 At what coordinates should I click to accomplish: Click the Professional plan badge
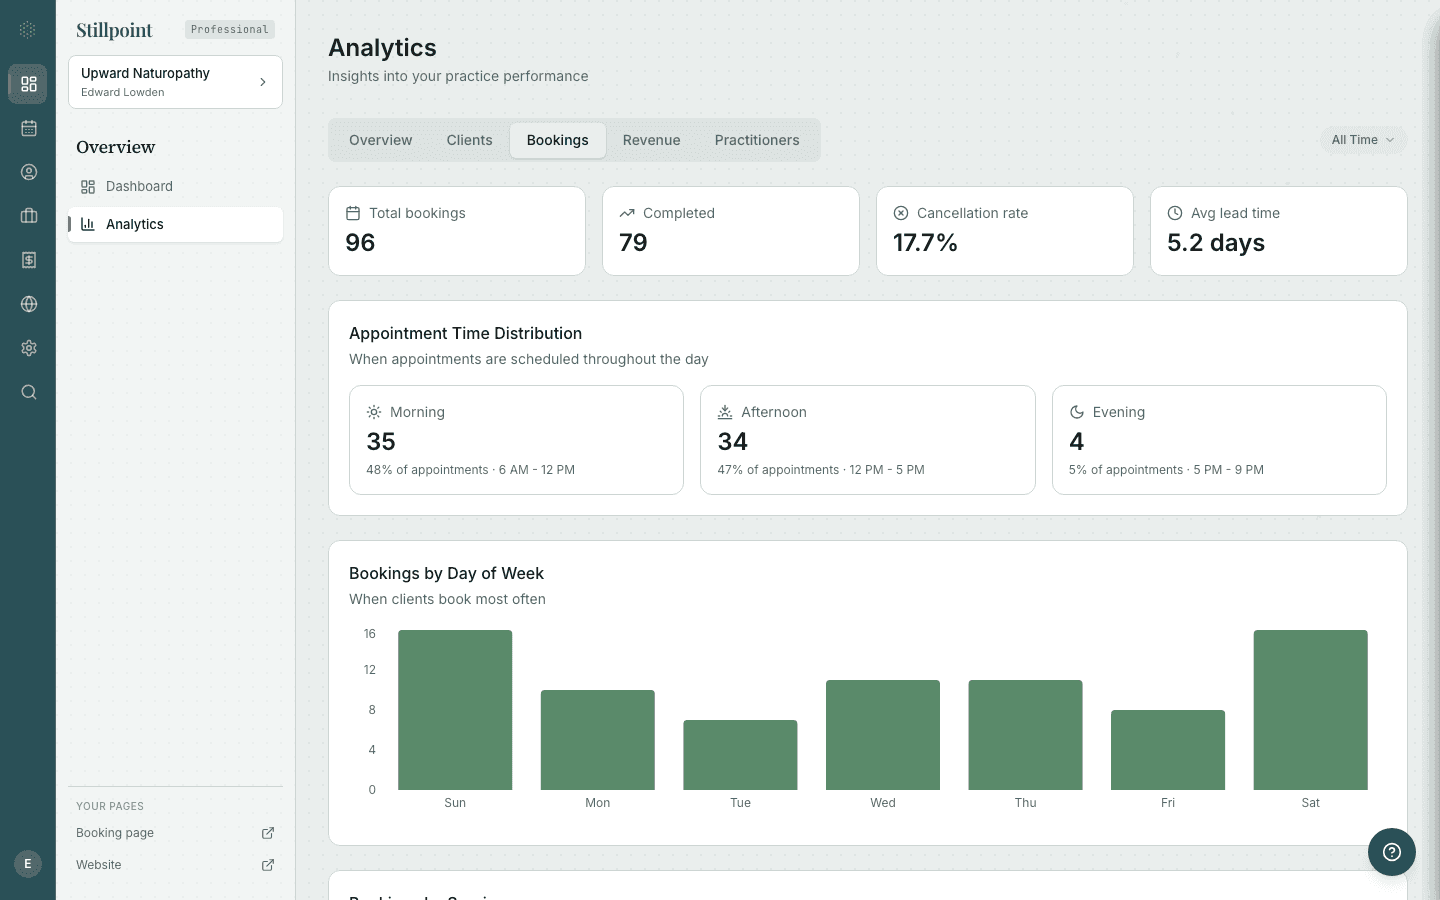click(230, 30)
